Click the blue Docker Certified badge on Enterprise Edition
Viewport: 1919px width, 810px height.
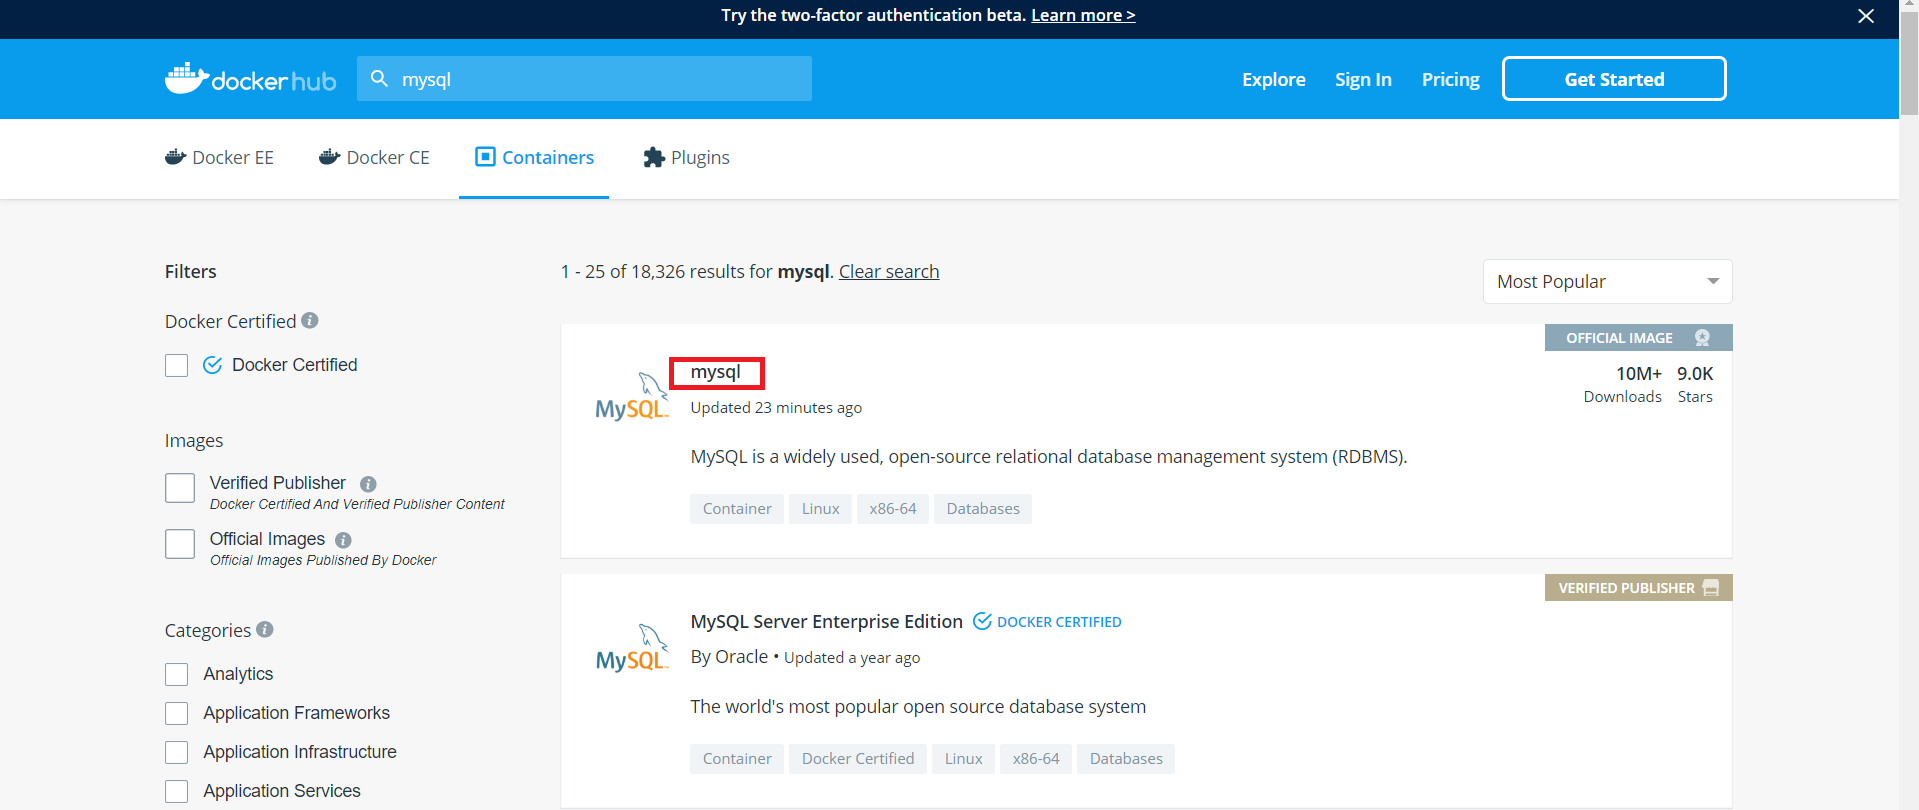(x=1047, y=621)
